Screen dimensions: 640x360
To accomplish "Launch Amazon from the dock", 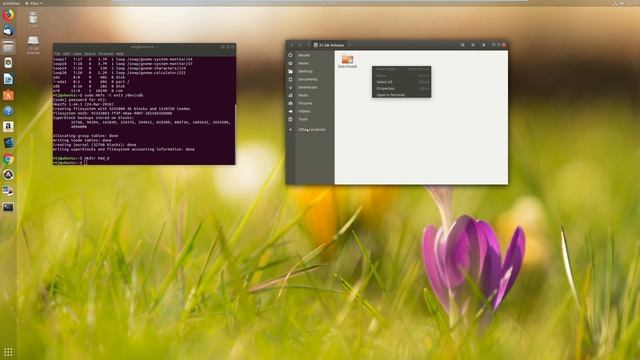I will [x=8, y=127].
